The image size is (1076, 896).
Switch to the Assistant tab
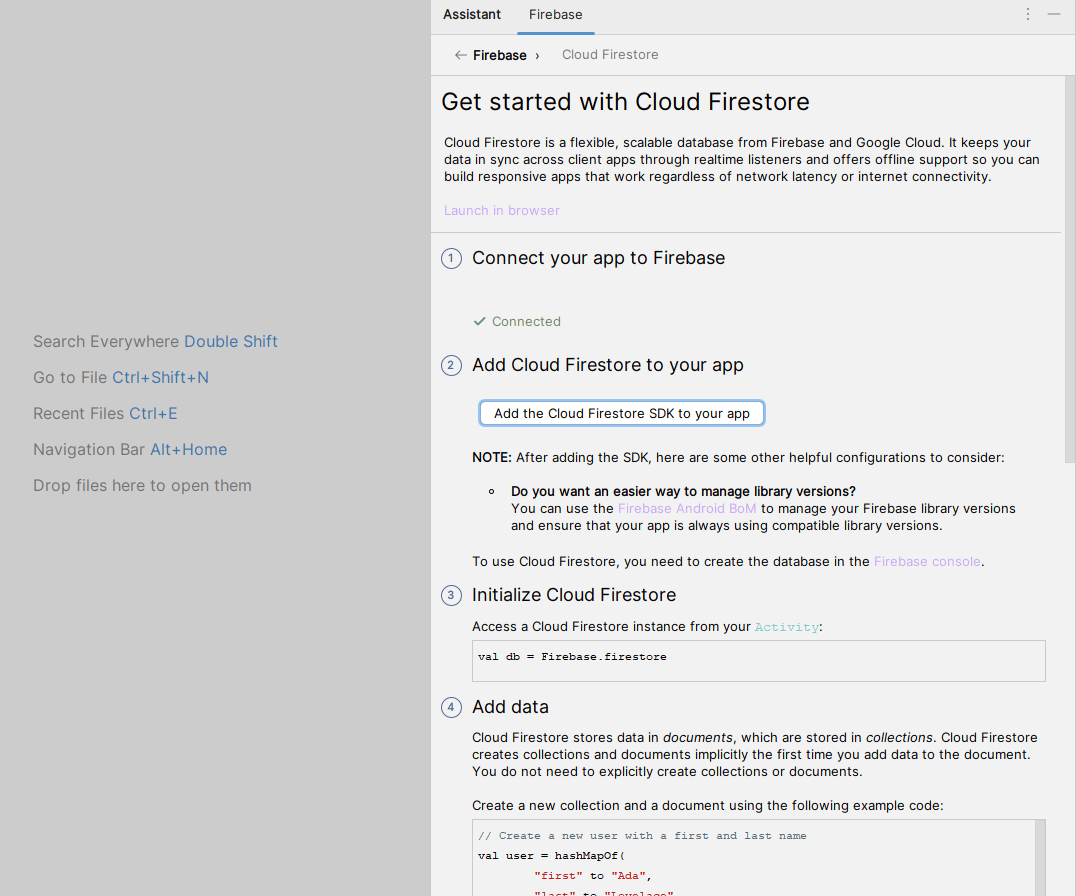tap(472, 14)
